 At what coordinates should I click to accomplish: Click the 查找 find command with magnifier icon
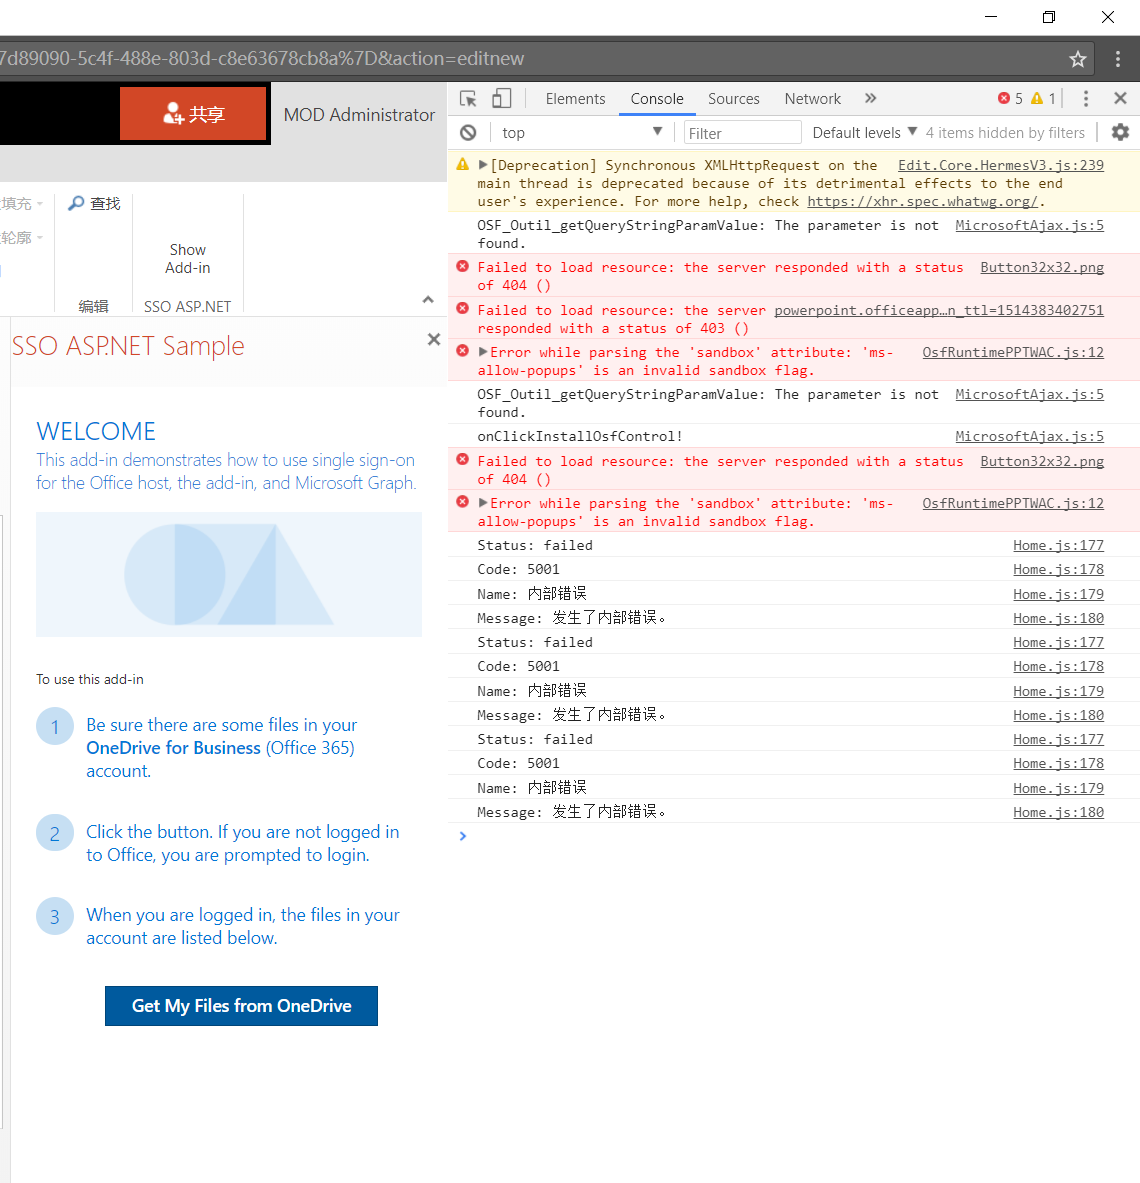click(x=93, y=203)
